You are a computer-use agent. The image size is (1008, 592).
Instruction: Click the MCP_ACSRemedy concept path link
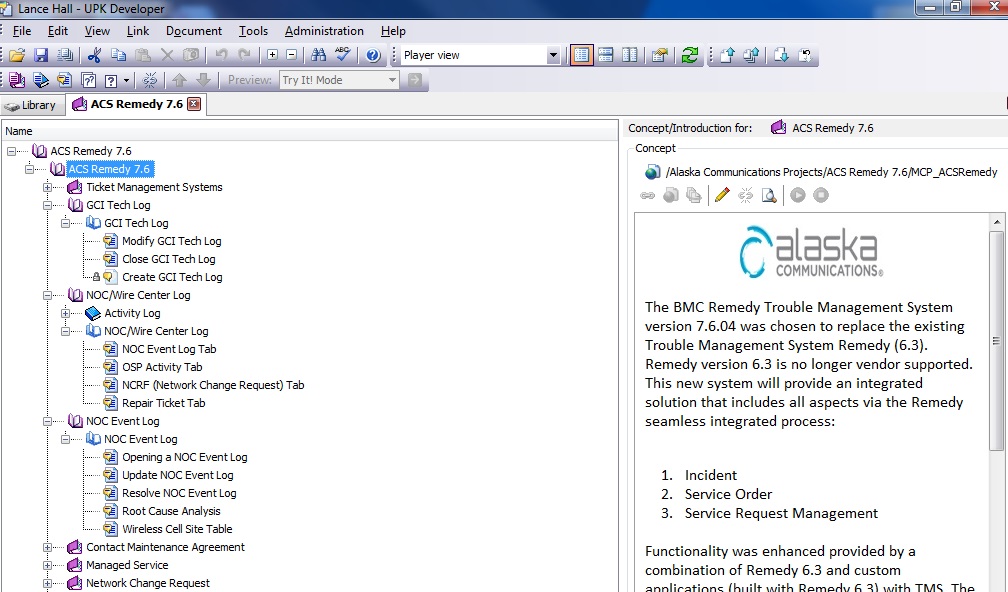[831, 172]
